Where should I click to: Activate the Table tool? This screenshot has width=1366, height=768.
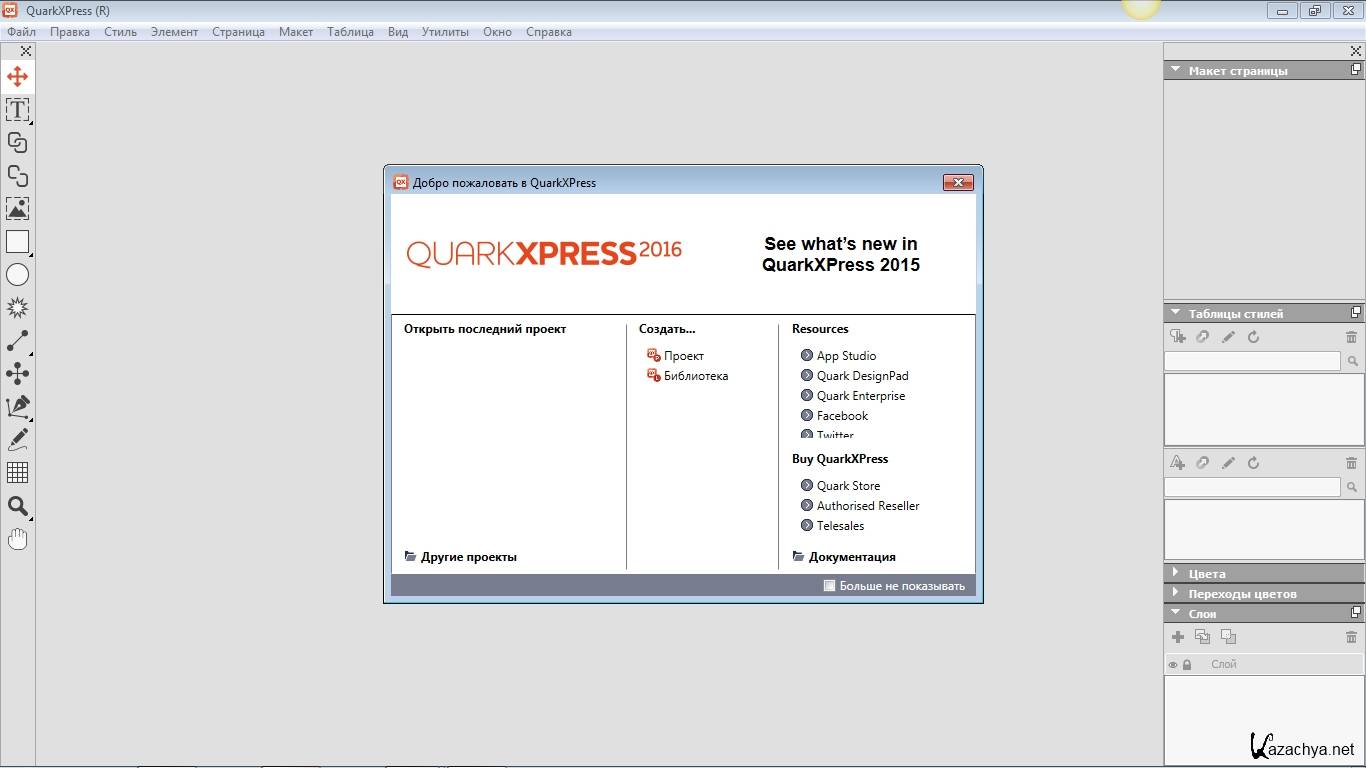coord(17,473)
